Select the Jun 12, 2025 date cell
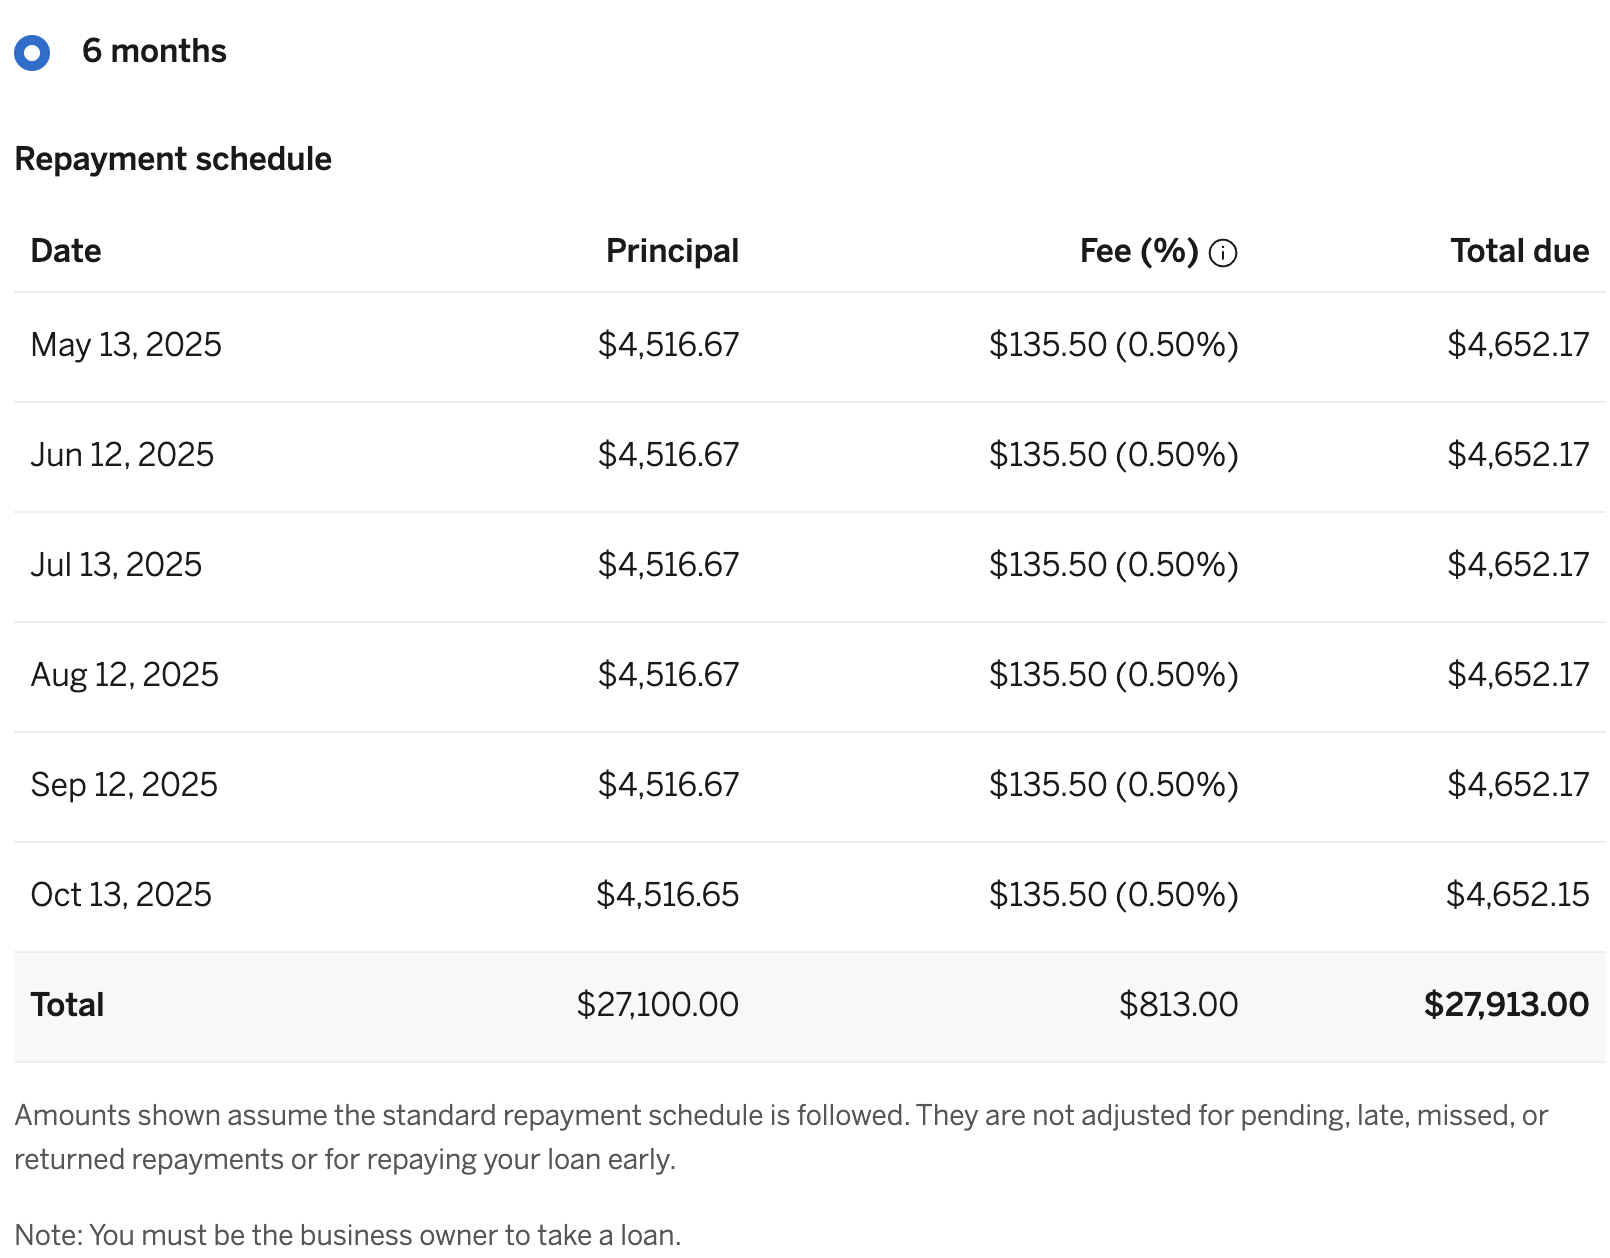Viewport: 1610px width, 1258px height. point(122,455)
